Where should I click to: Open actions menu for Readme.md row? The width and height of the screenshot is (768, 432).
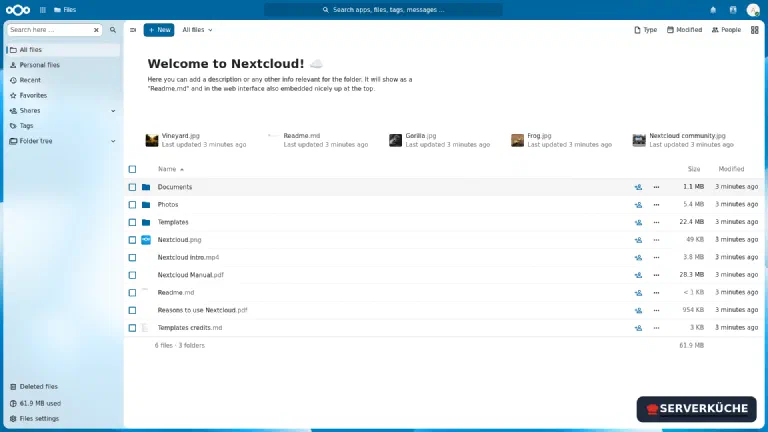pyautogui.click(x=656, y=293)
